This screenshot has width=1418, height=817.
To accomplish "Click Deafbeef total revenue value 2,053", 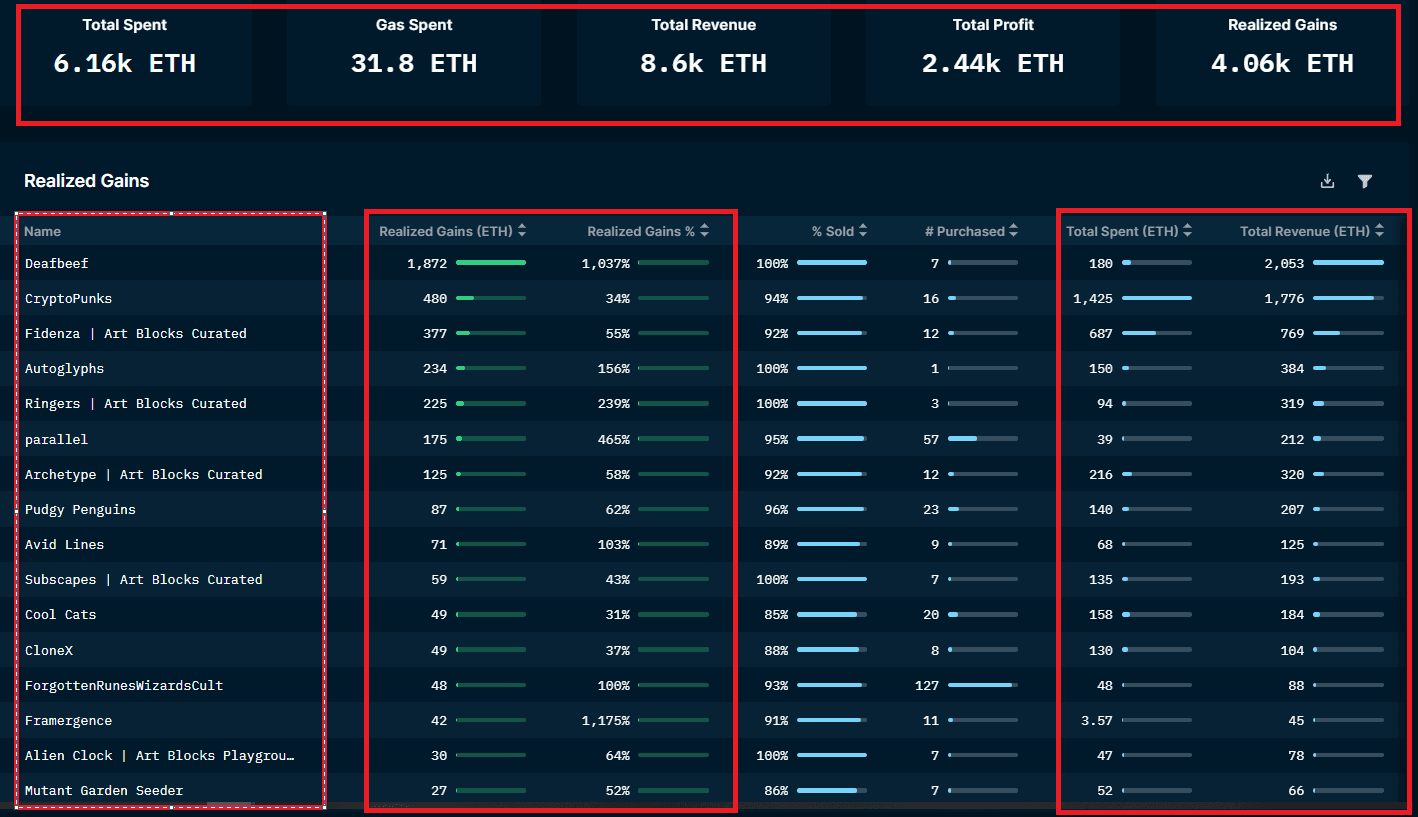I will pos(1284,264).
